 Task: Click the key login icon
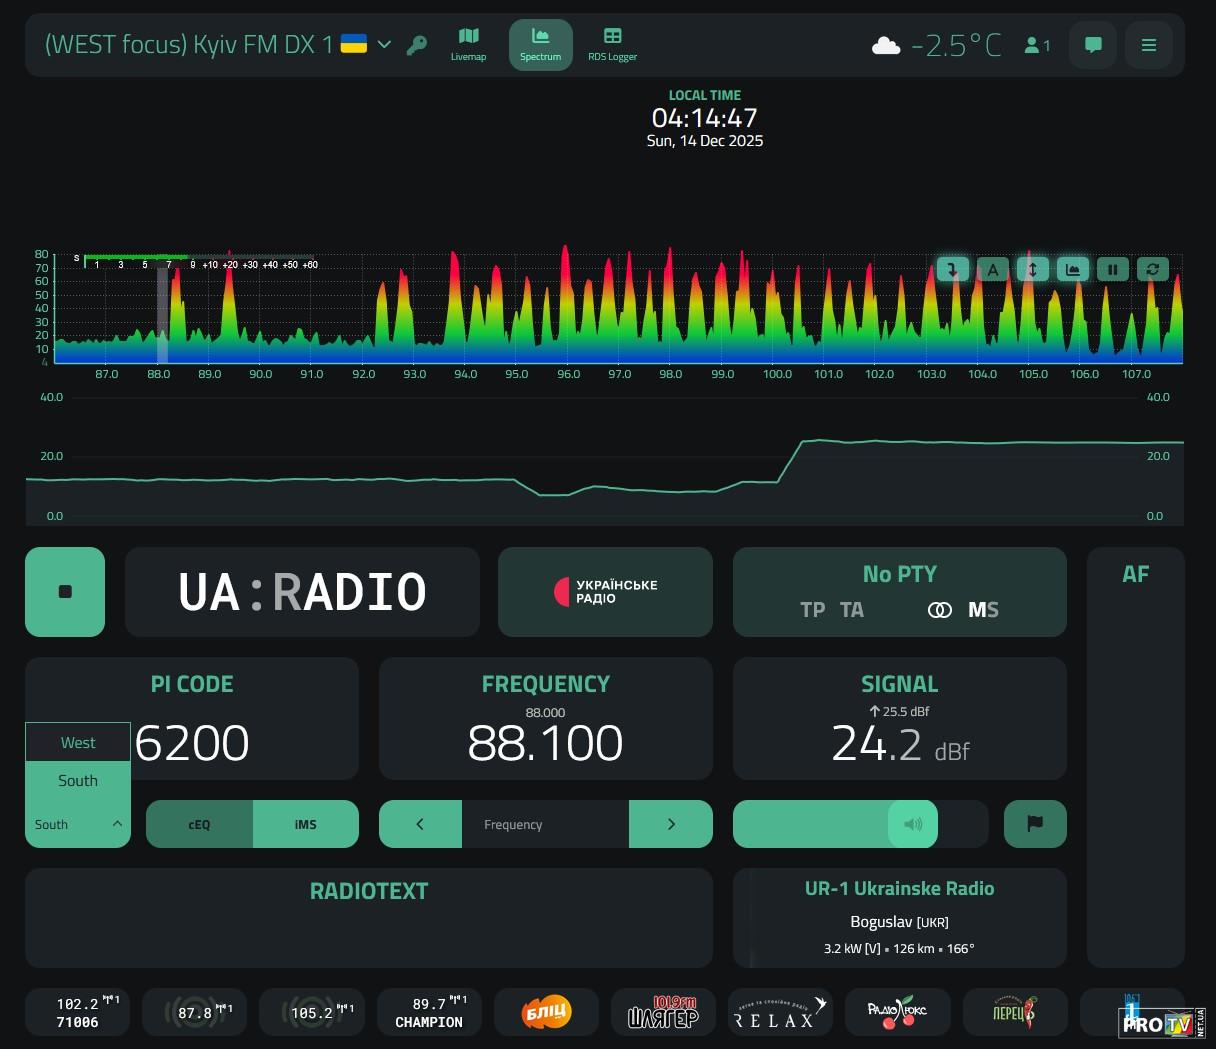pyautogui.click(x=417, y=45)
